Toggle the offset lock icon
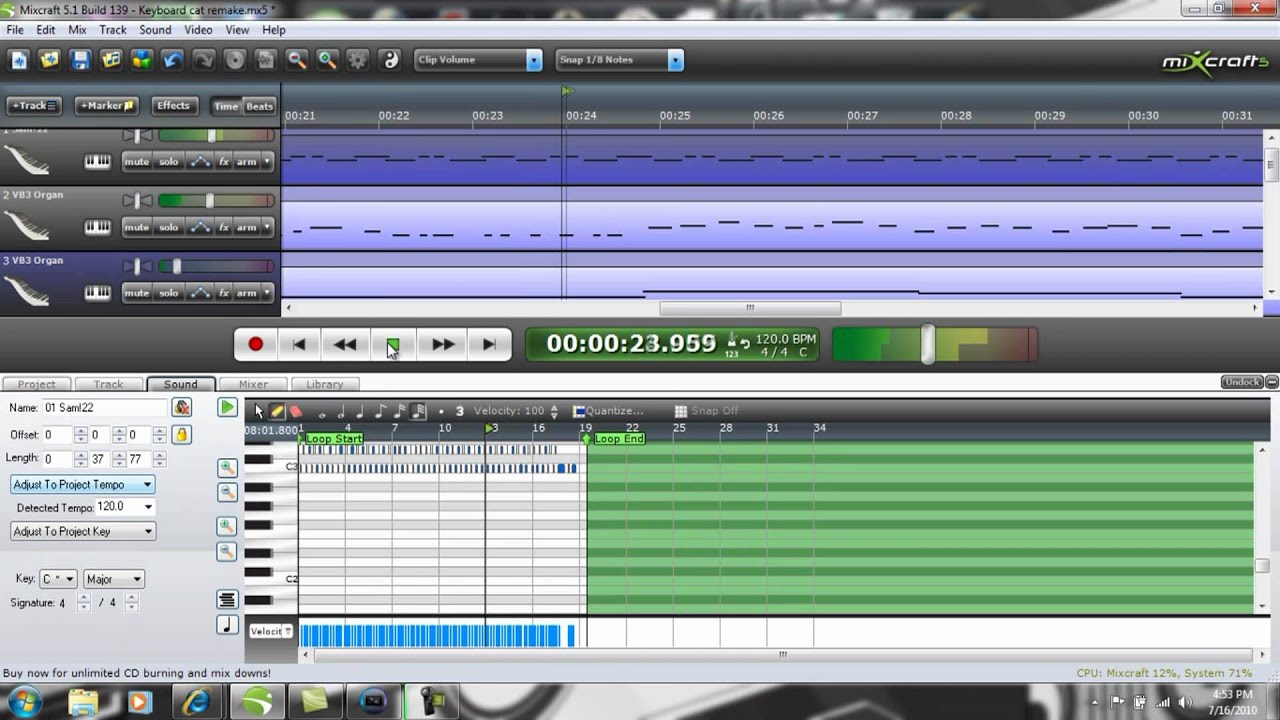The width and height of the screenshot is (1280, 720). pyautogui.click(x=181, y=435)
